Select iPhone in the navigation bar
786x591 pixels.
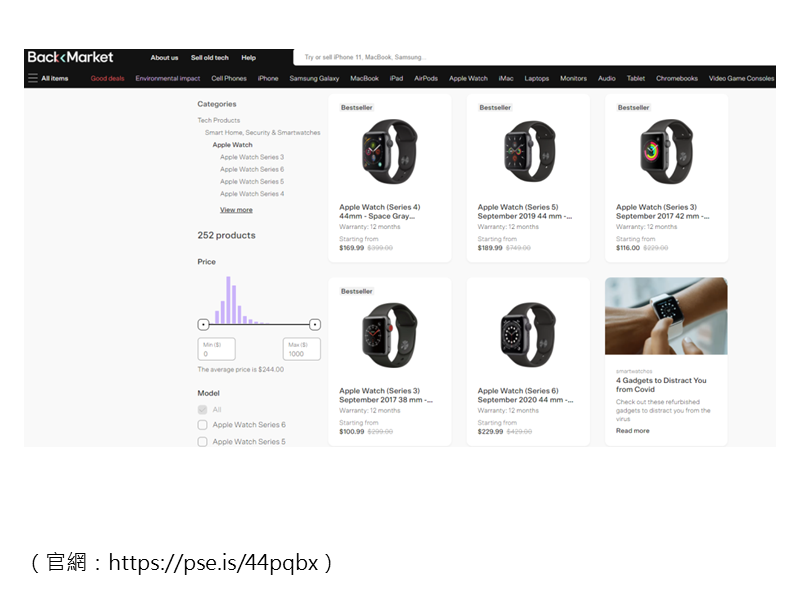pyautogui.click(x=268, y=78)
